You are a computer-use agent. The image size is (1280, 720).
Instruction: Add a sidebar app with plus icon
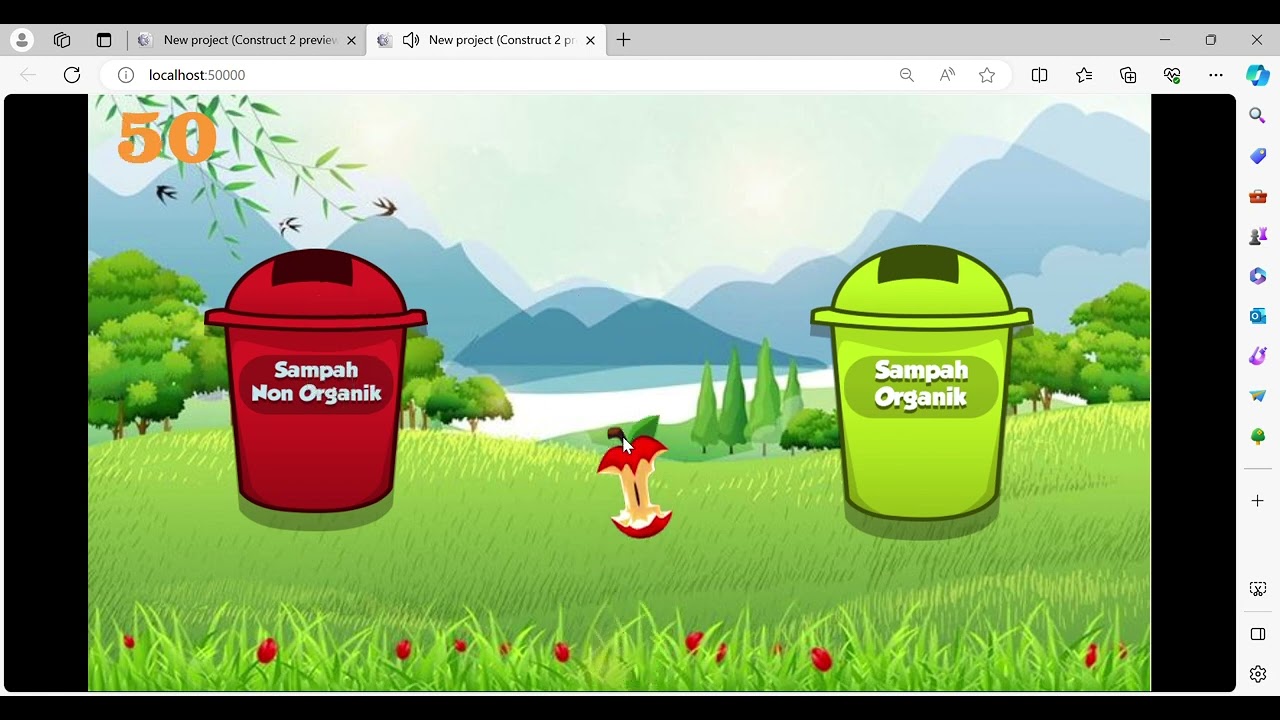click(1258, 500)
